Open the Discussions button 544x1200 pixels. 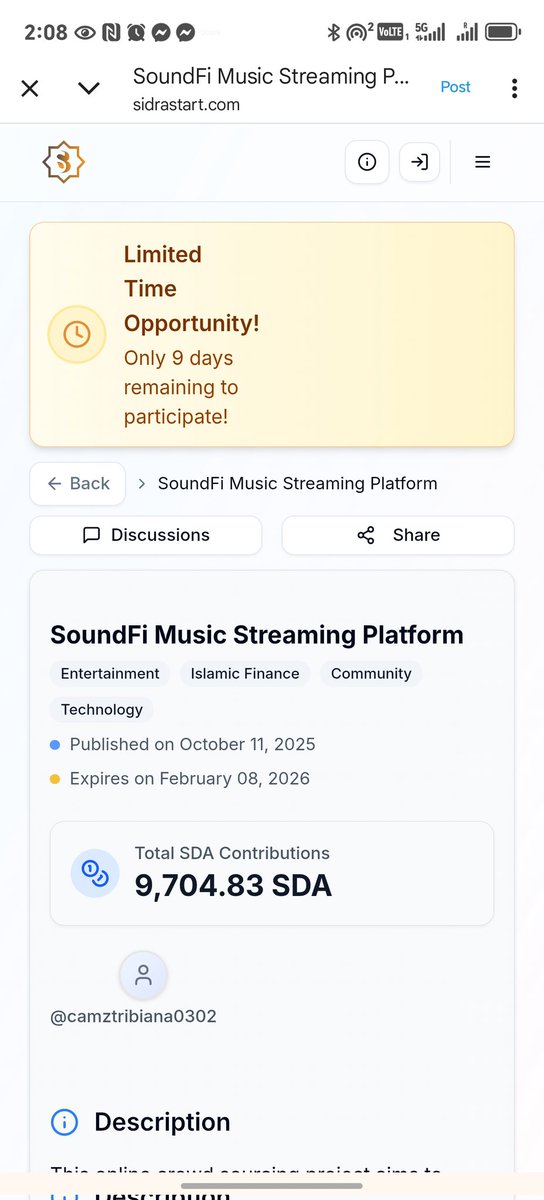tap(146, 535)
